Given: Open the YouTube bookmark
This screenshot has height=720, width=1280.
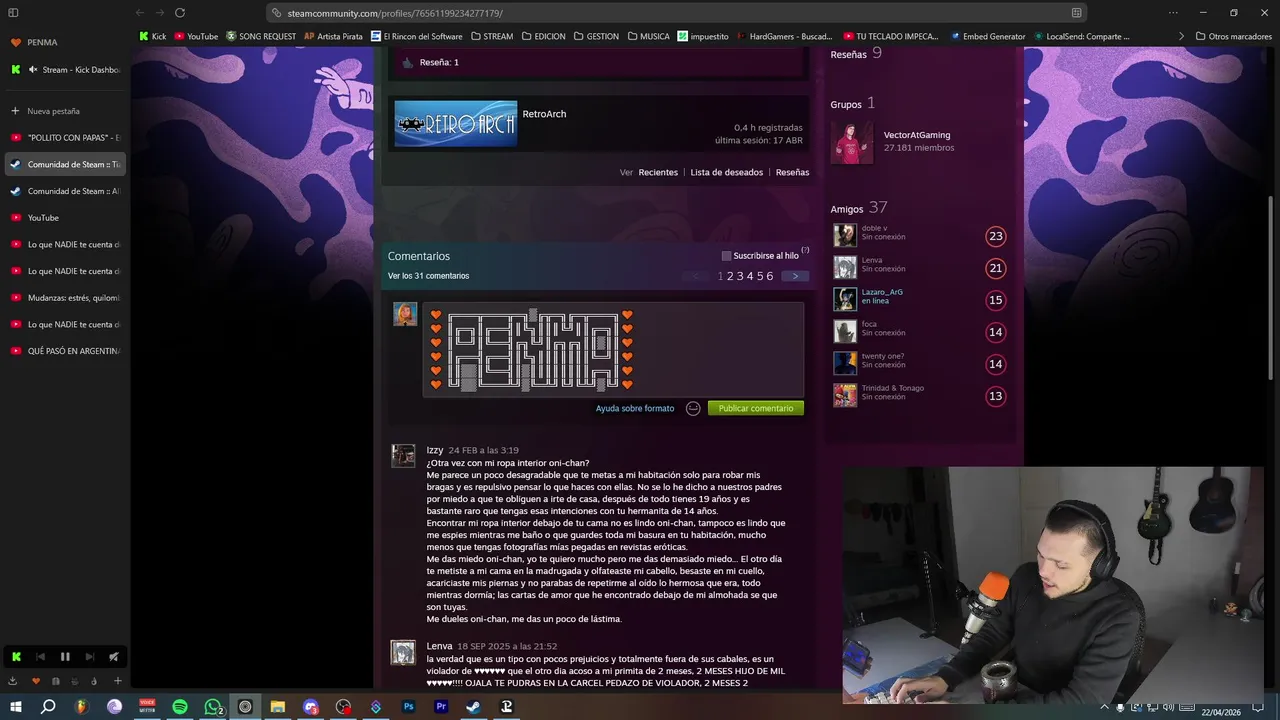Looking at the screenshot, I should (x=196, y=36).
